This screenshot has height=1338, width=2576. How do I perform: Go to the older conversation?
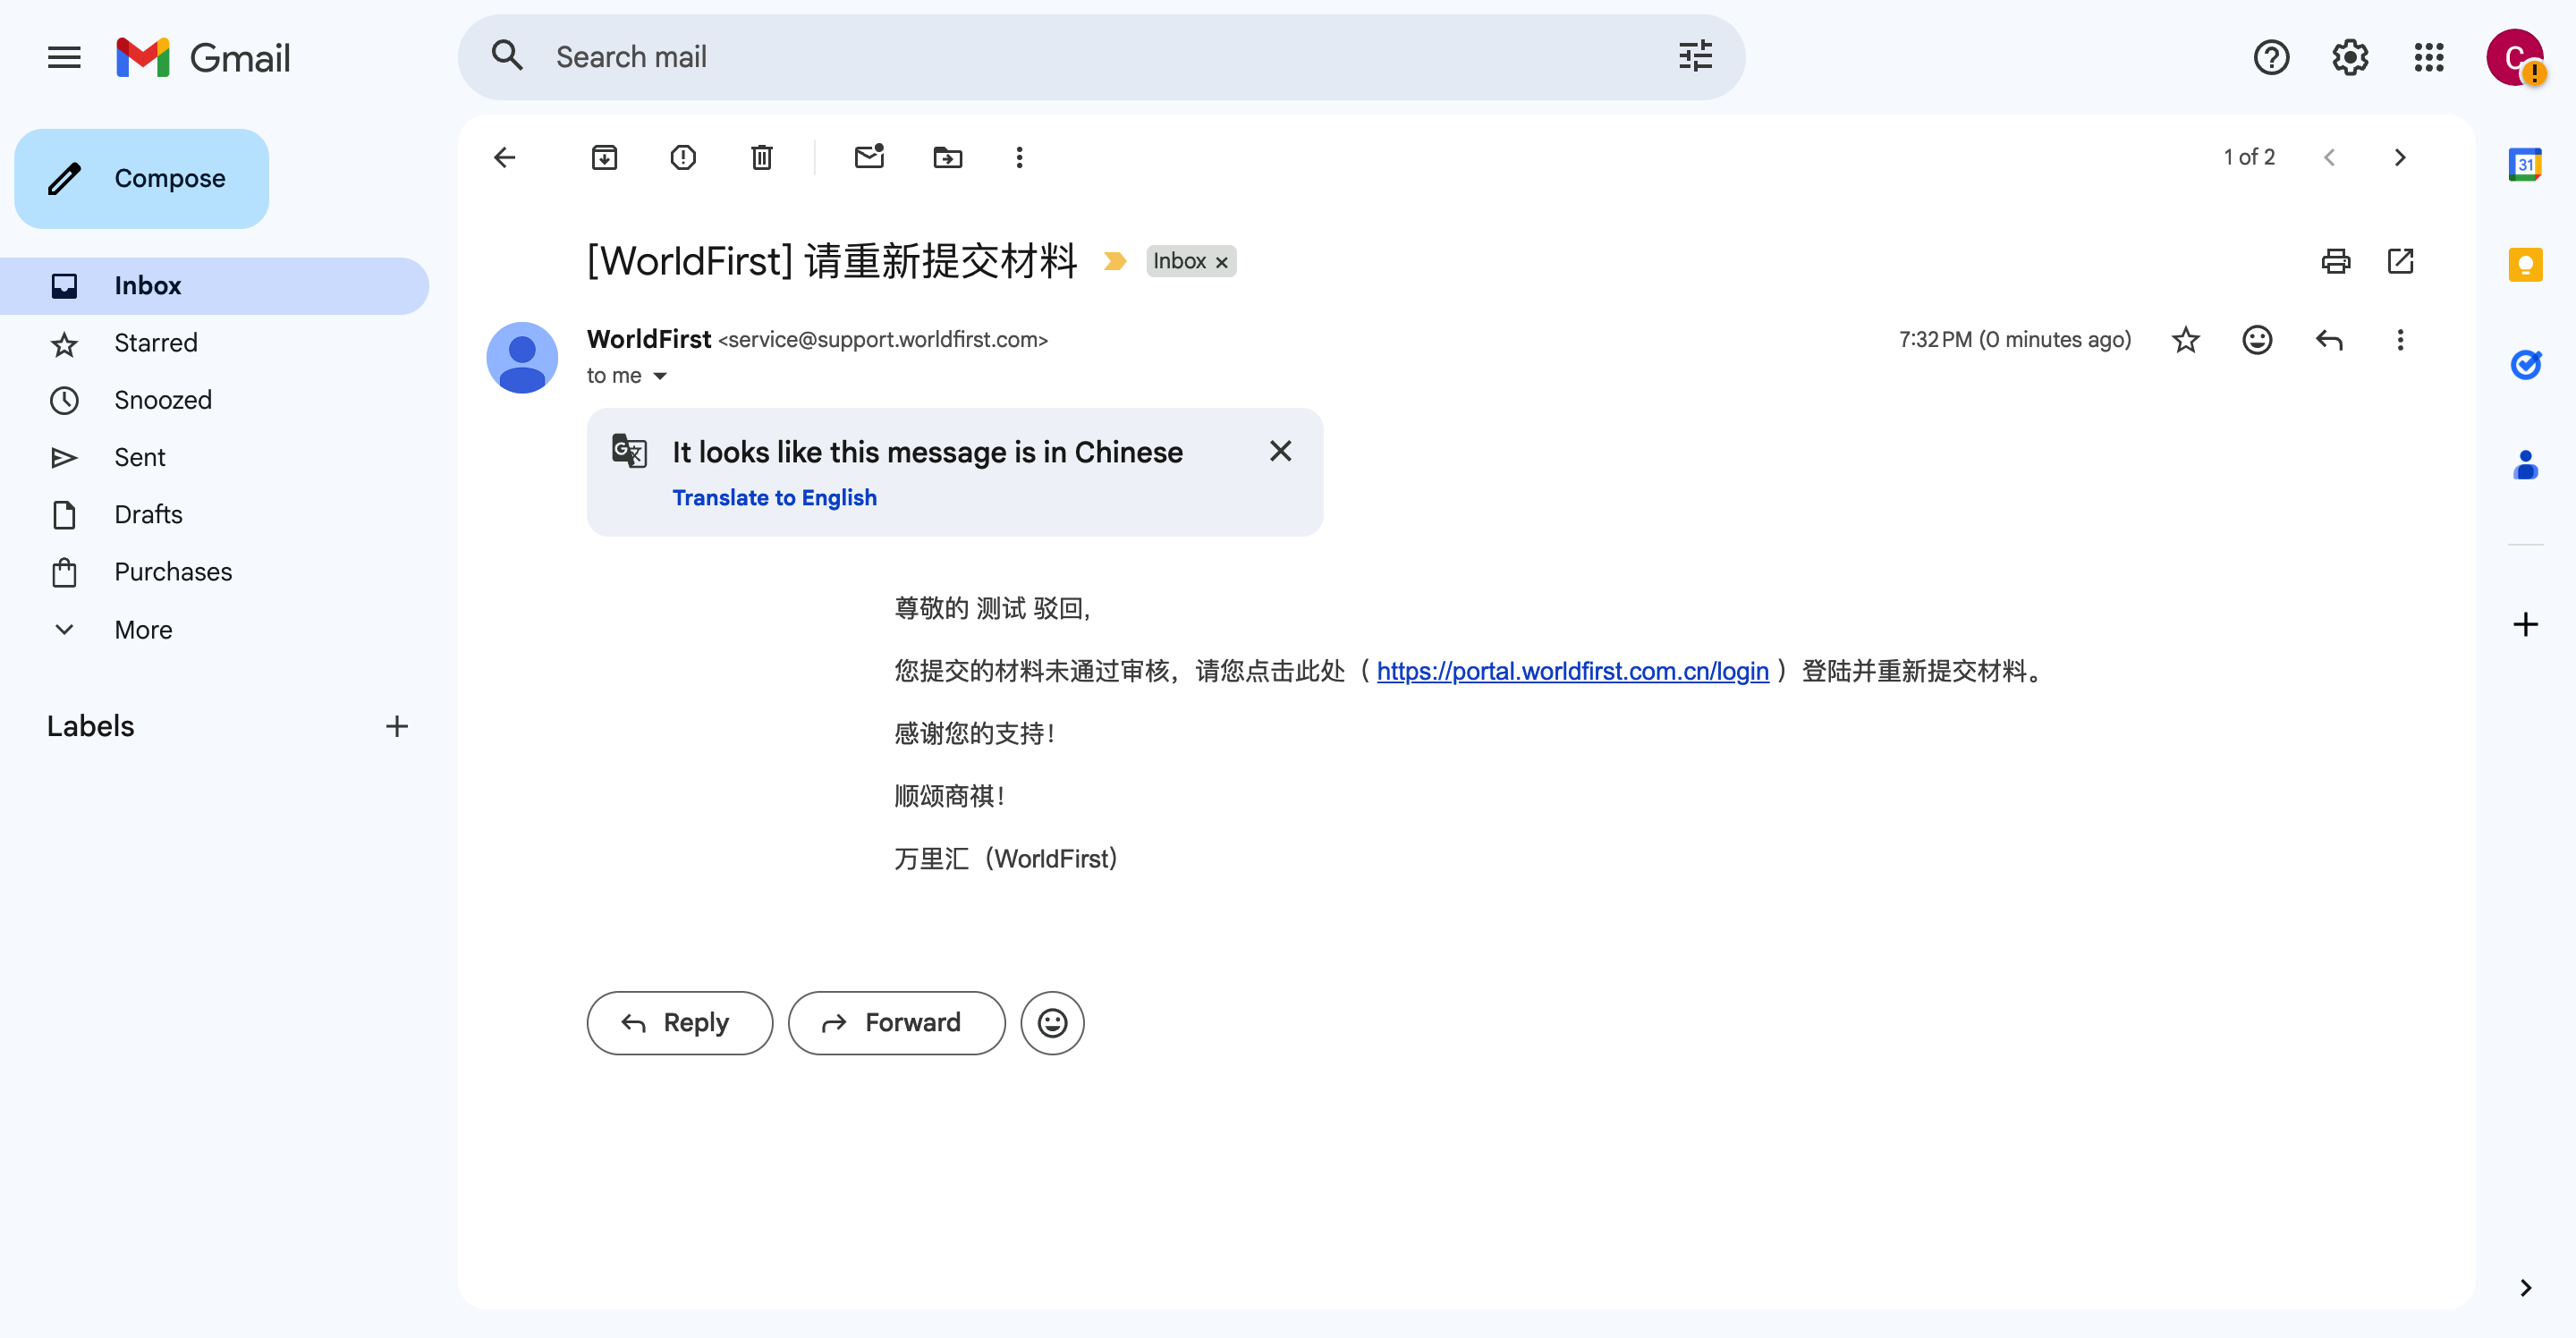point(2399,157)
